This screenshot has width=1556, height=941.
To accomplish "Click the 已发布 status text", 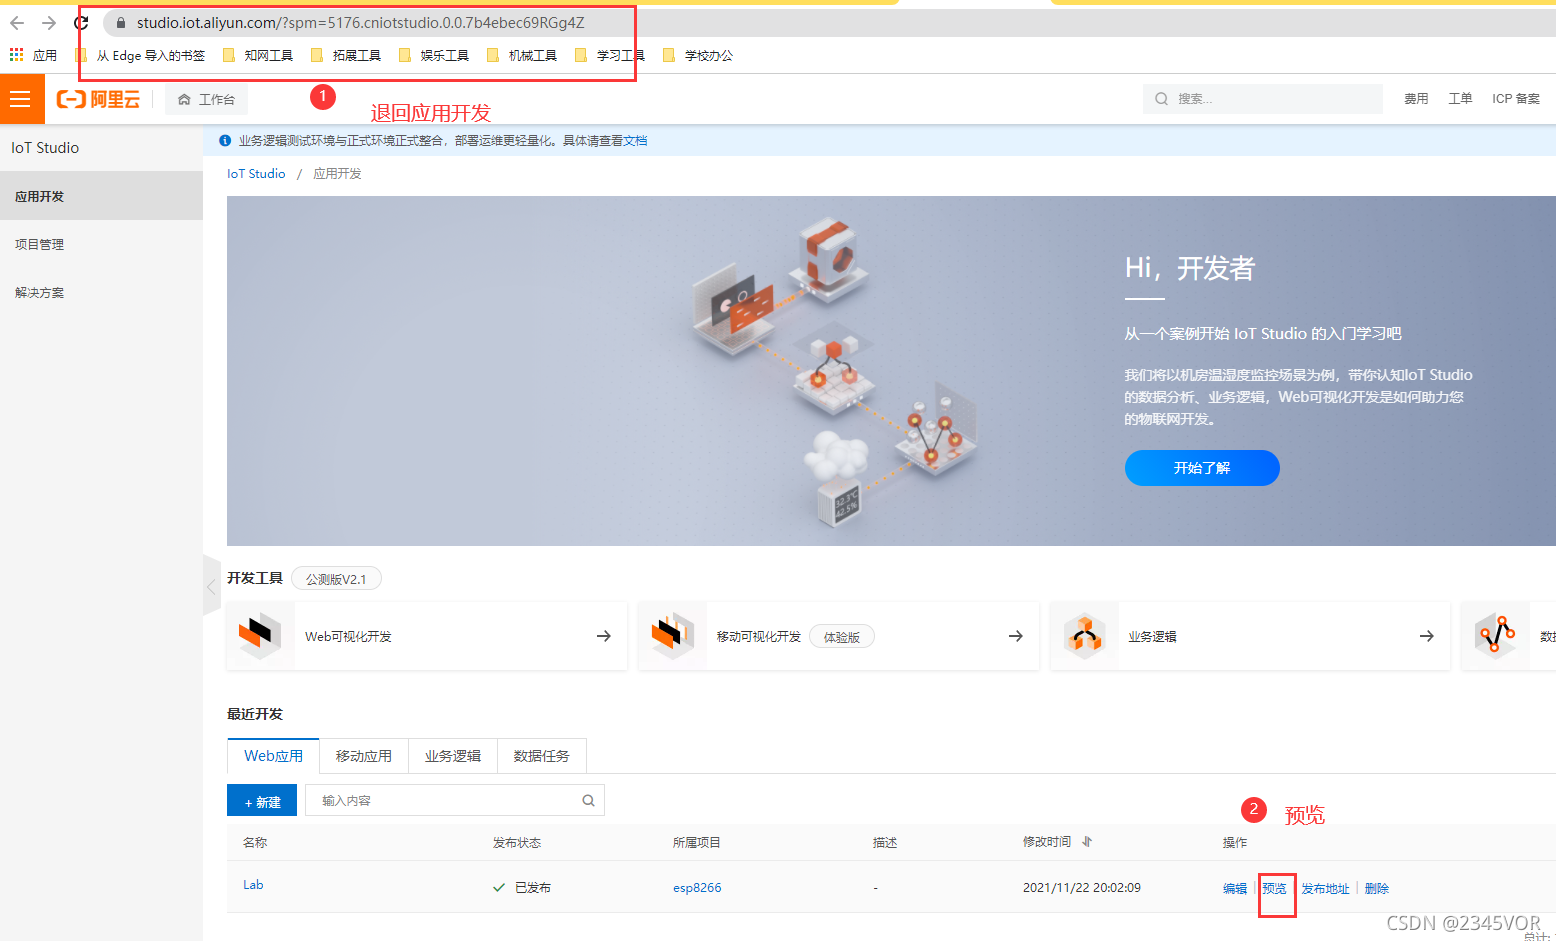I will [533, 888].
